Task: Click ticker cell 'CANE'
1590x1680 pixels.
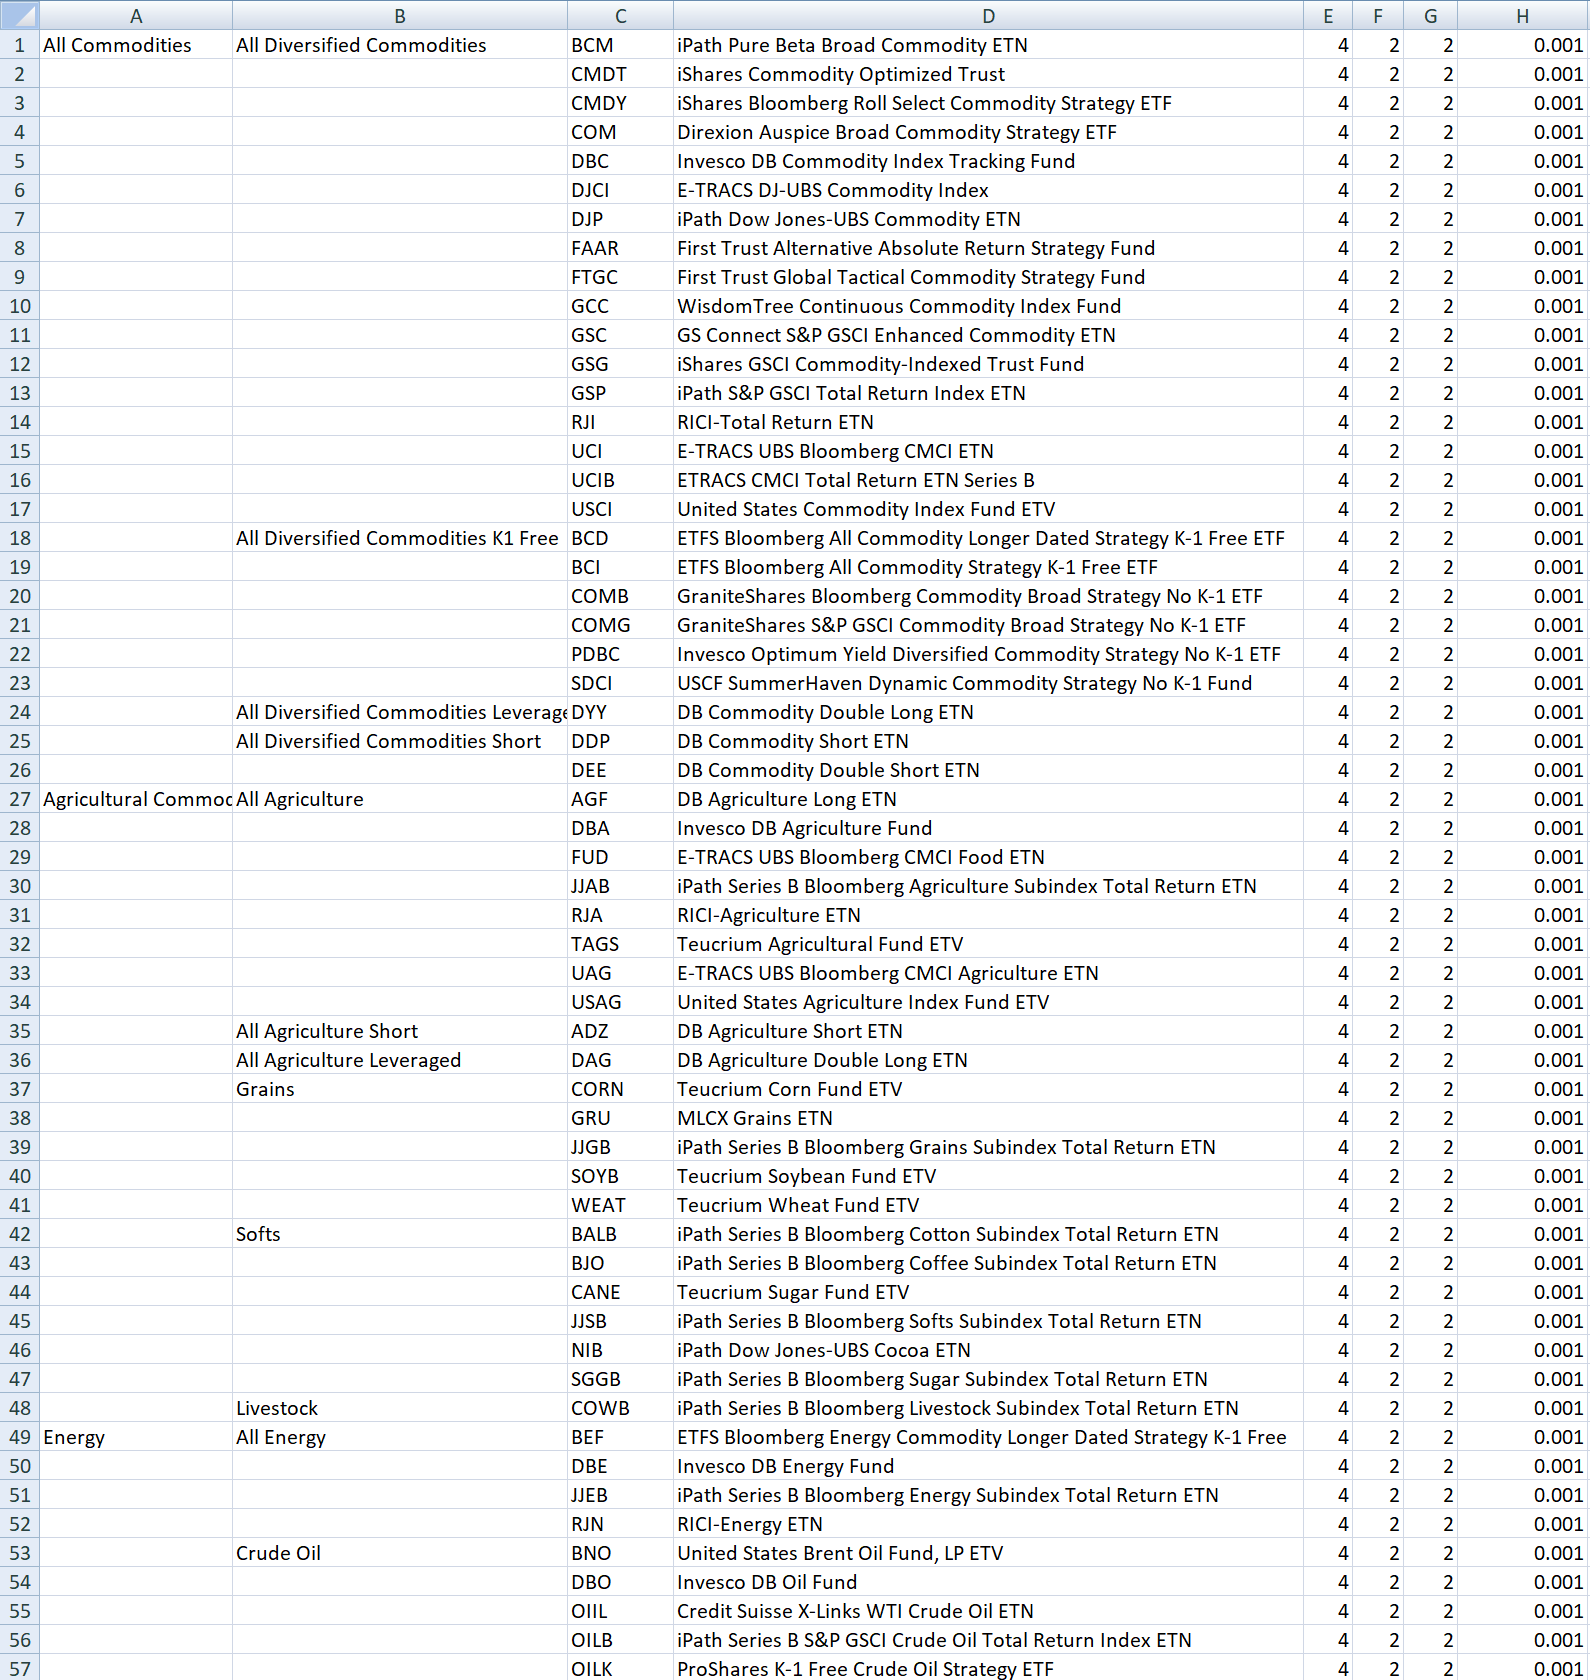Action: coord(620,1292)
